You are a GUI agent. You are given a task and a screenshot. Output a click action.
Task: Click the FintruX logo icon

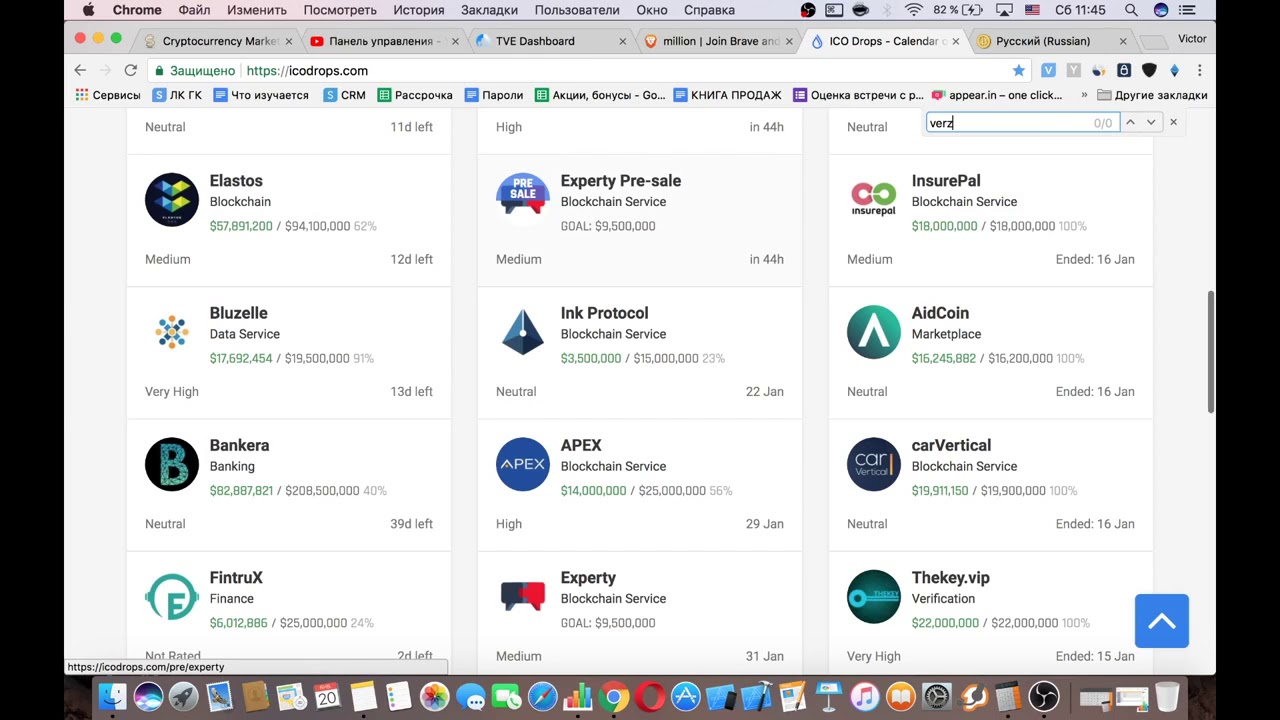pyautogui.click(x=172, y=597)
